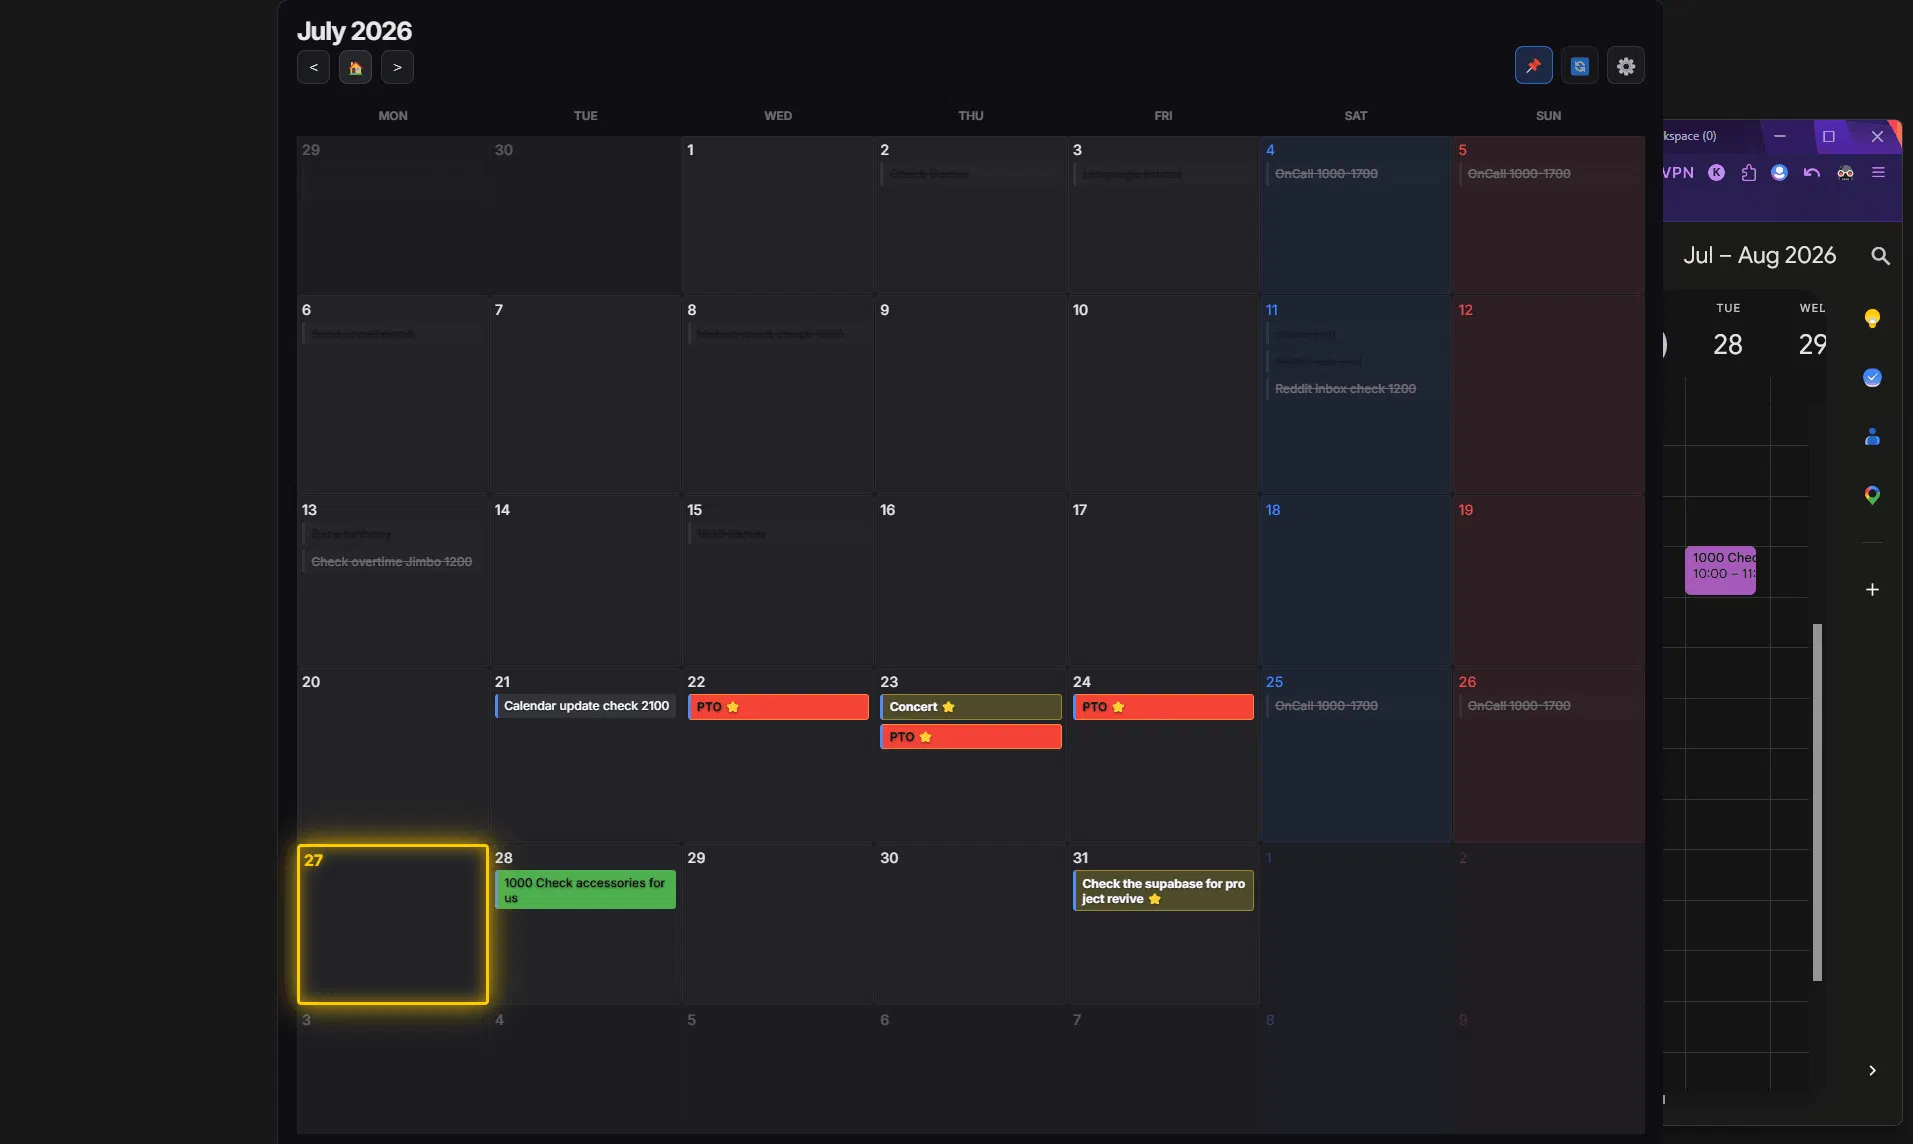Click the browser undo arrow icon
1913x1144 pixels.
pos(1811,173)
